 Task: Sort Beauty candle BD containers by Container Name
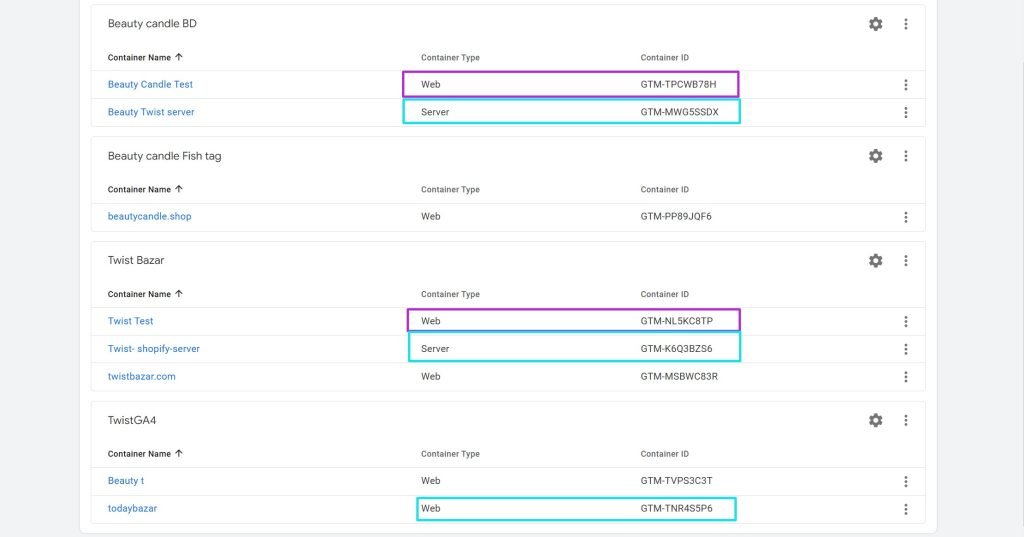pyautogui.click(x=145, y=57)
